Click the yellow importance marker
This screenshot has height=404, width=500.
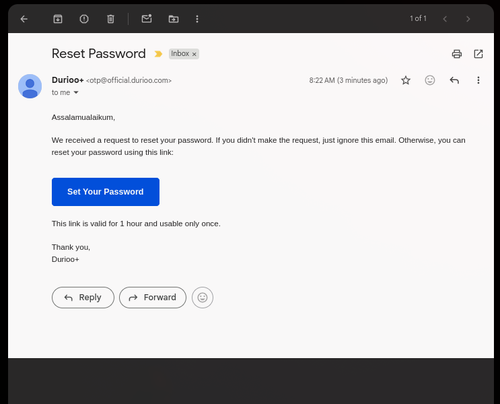coord(158,54)
